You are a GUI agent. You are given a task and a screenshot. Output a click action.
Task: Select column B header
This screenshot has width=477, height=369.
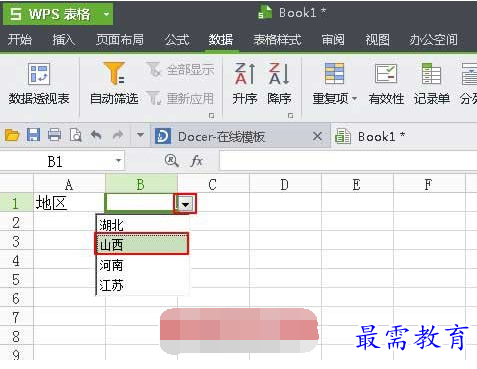tap(141, 184)
